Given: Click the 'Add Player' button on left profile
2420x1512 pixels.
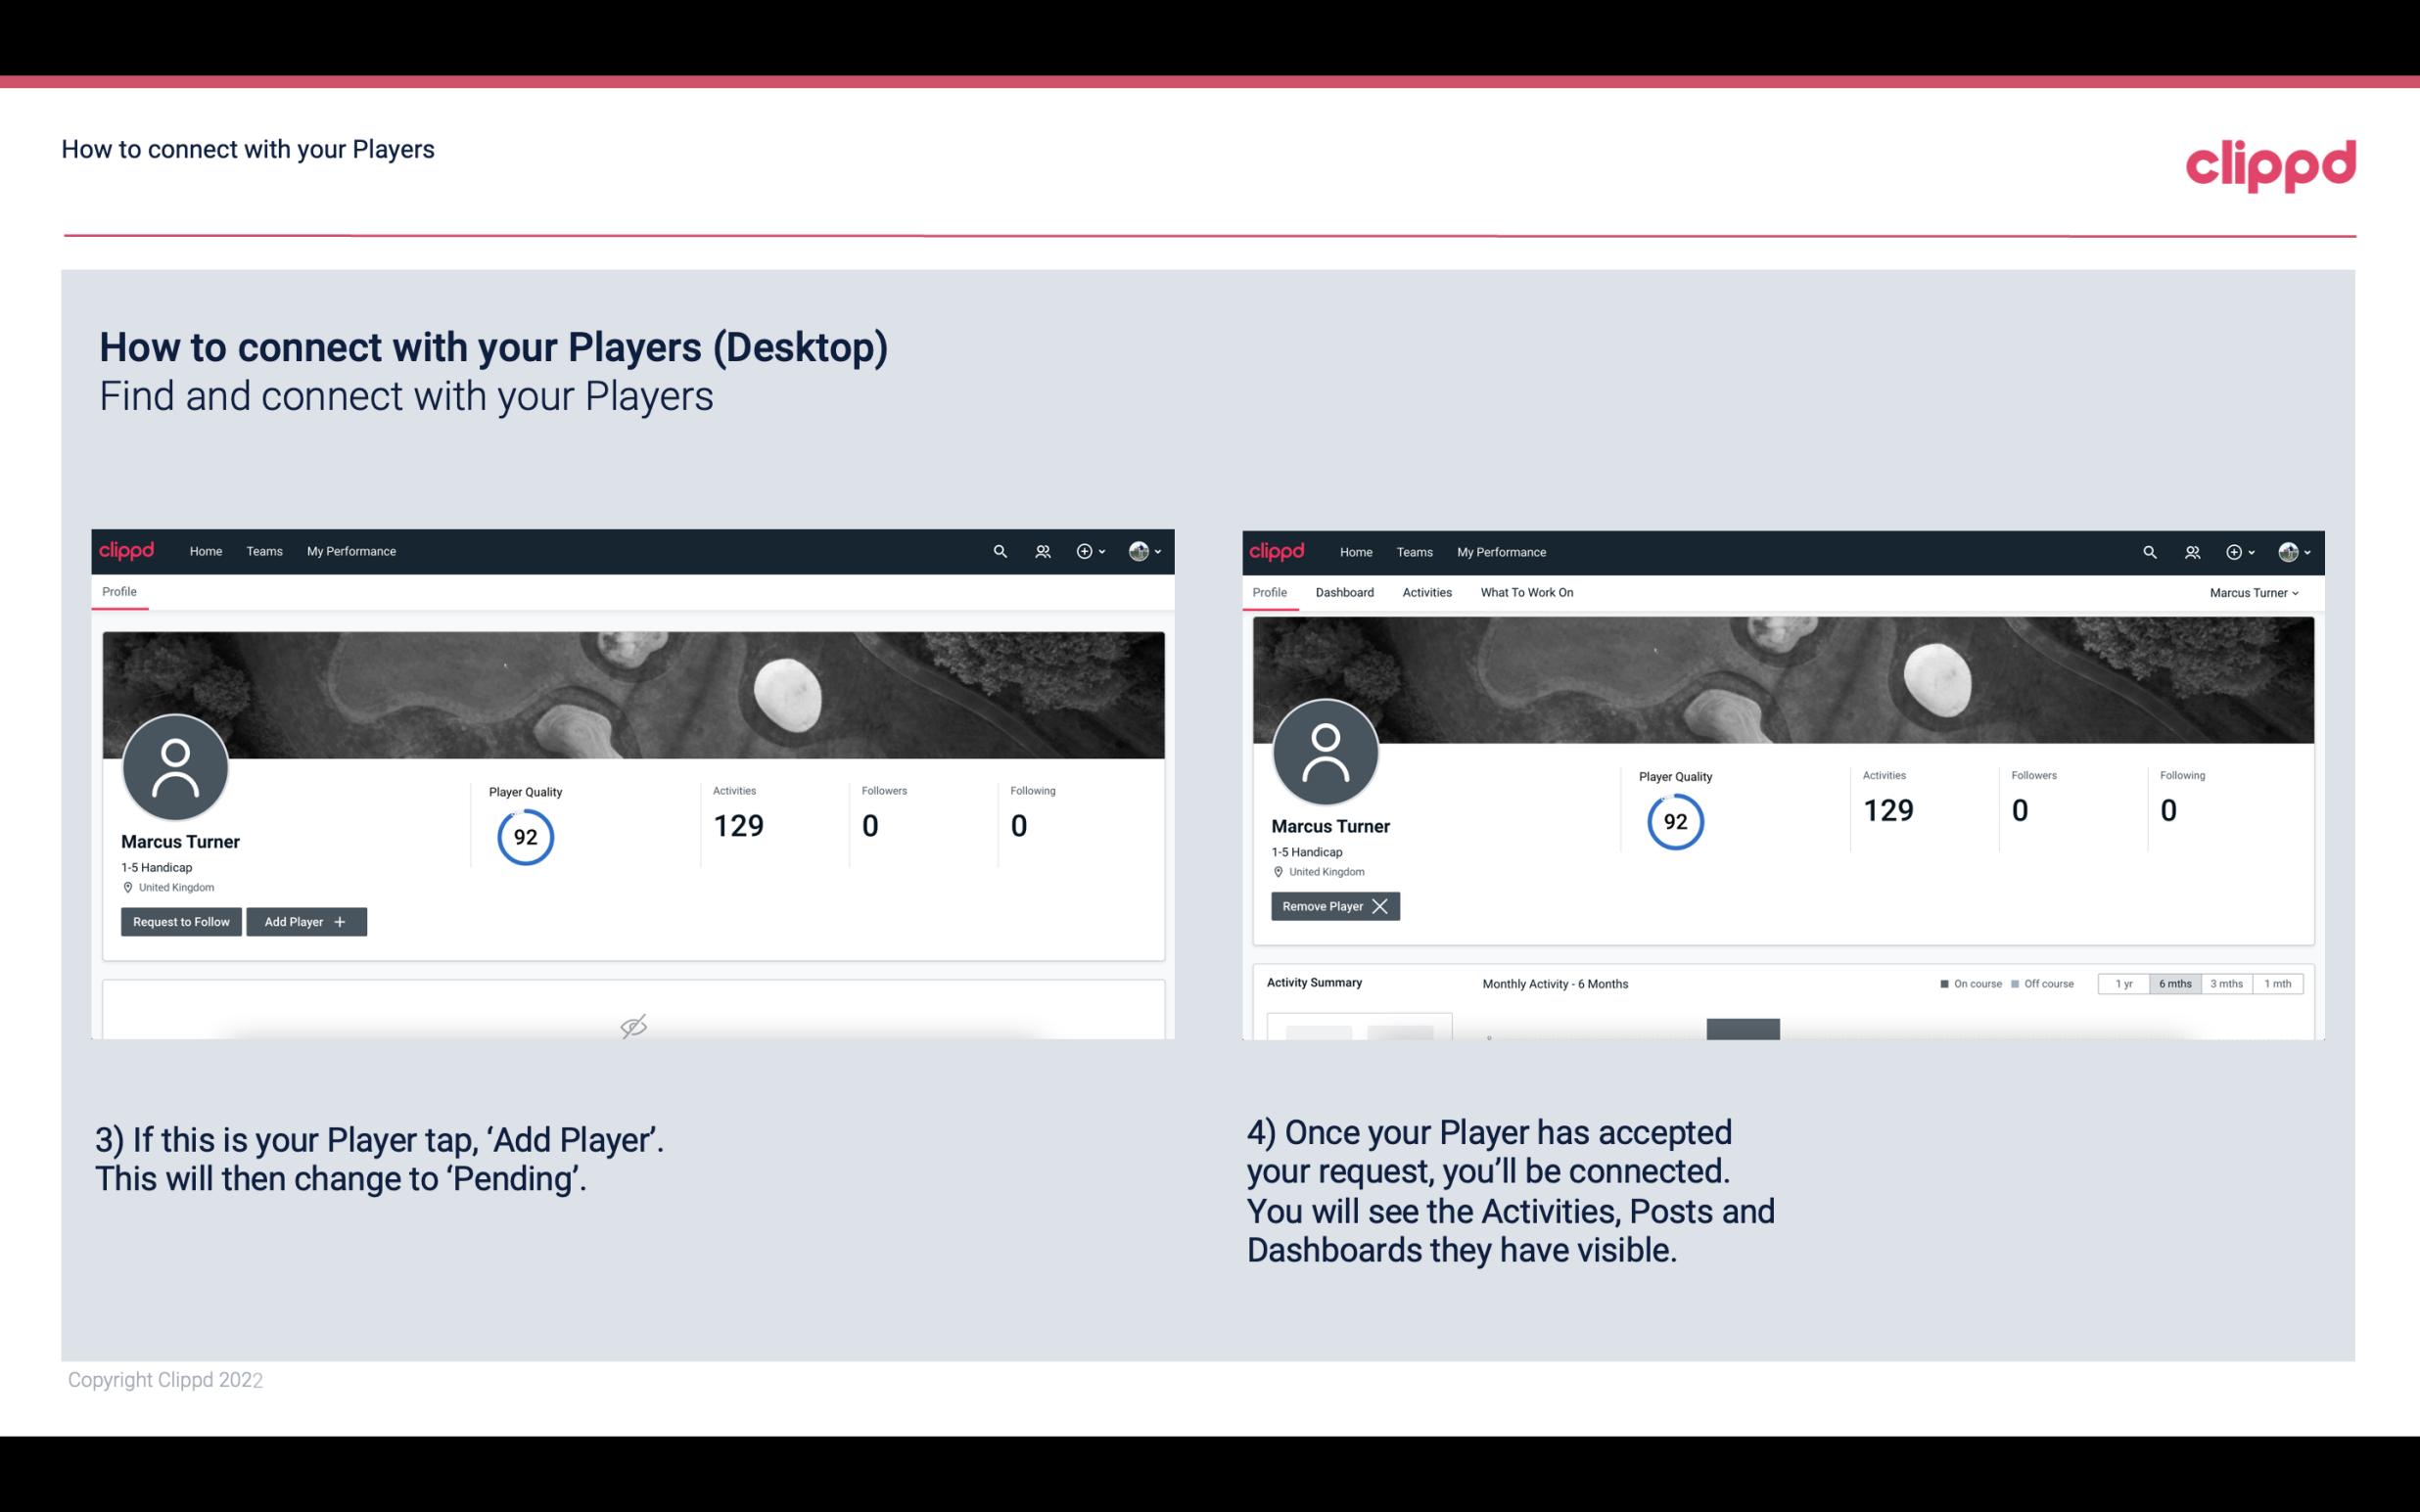Looking at the screenshot, I should coord(306,922).
